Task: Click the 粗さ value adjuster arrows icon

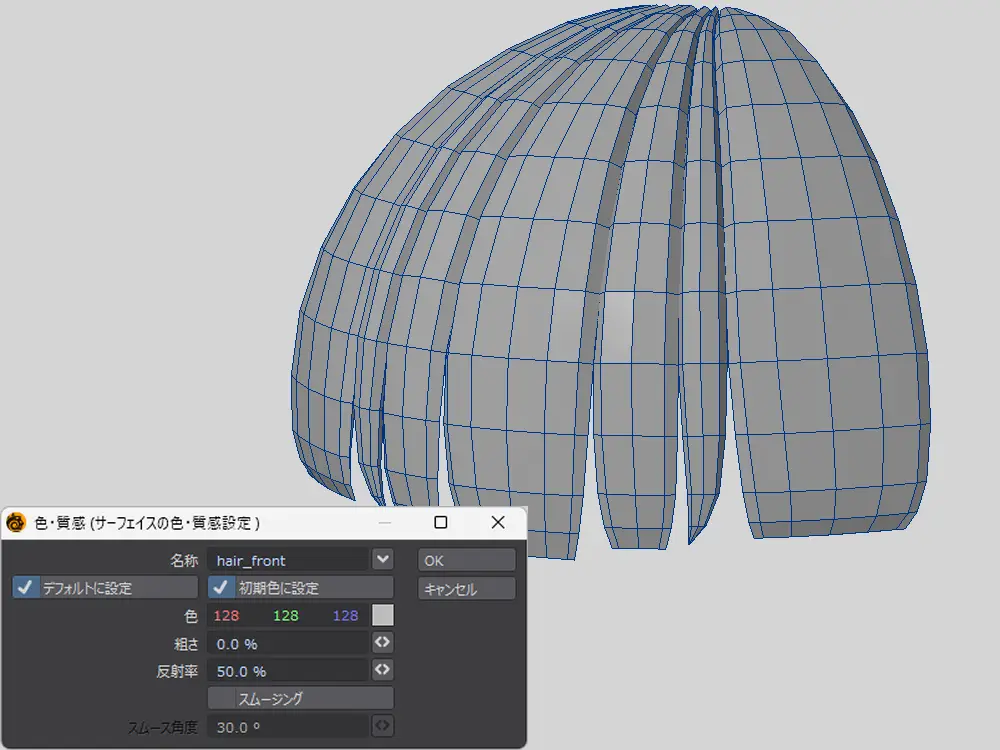Action: [x=382, y=643]
